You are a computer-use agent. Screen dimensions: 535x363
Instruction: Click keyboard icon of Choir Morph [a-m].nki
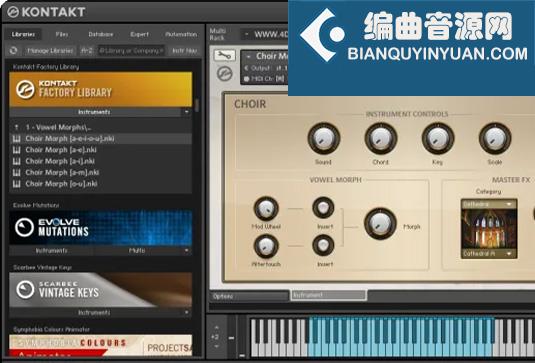pyautogui.click(x=16, y=172)
